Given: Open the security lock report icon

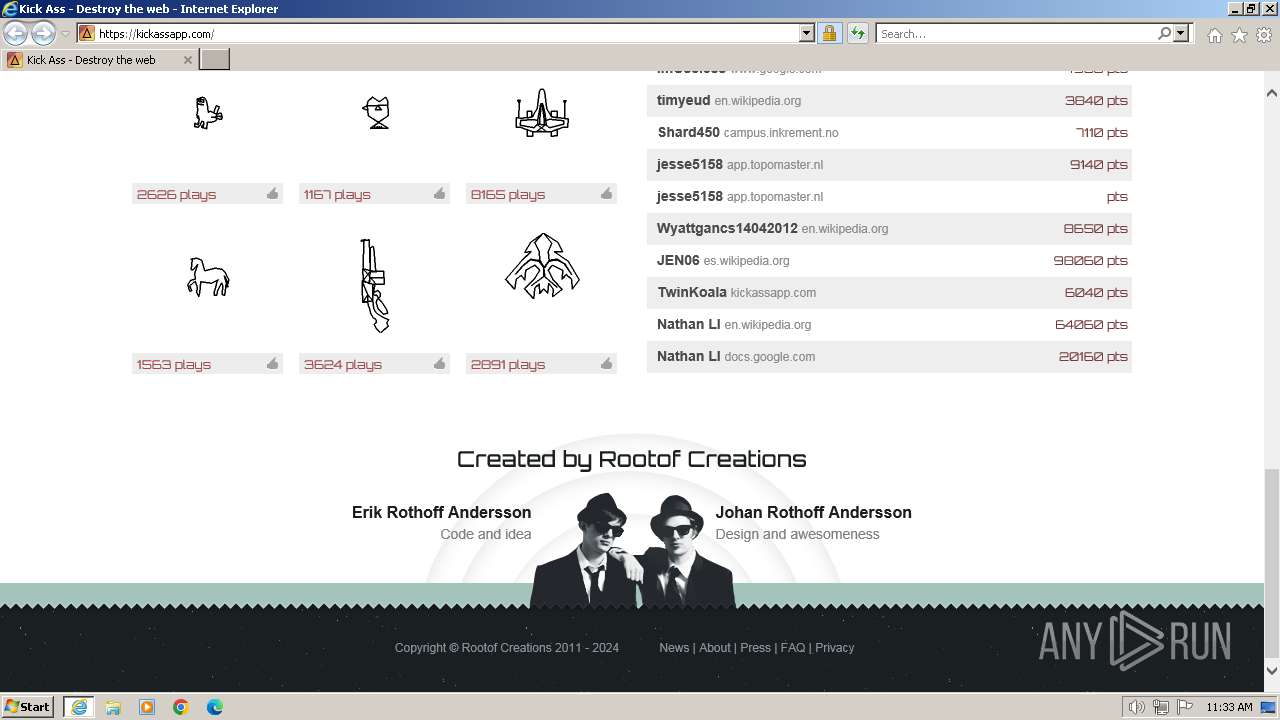Looking at the screenshot, I should click(829, 33).
